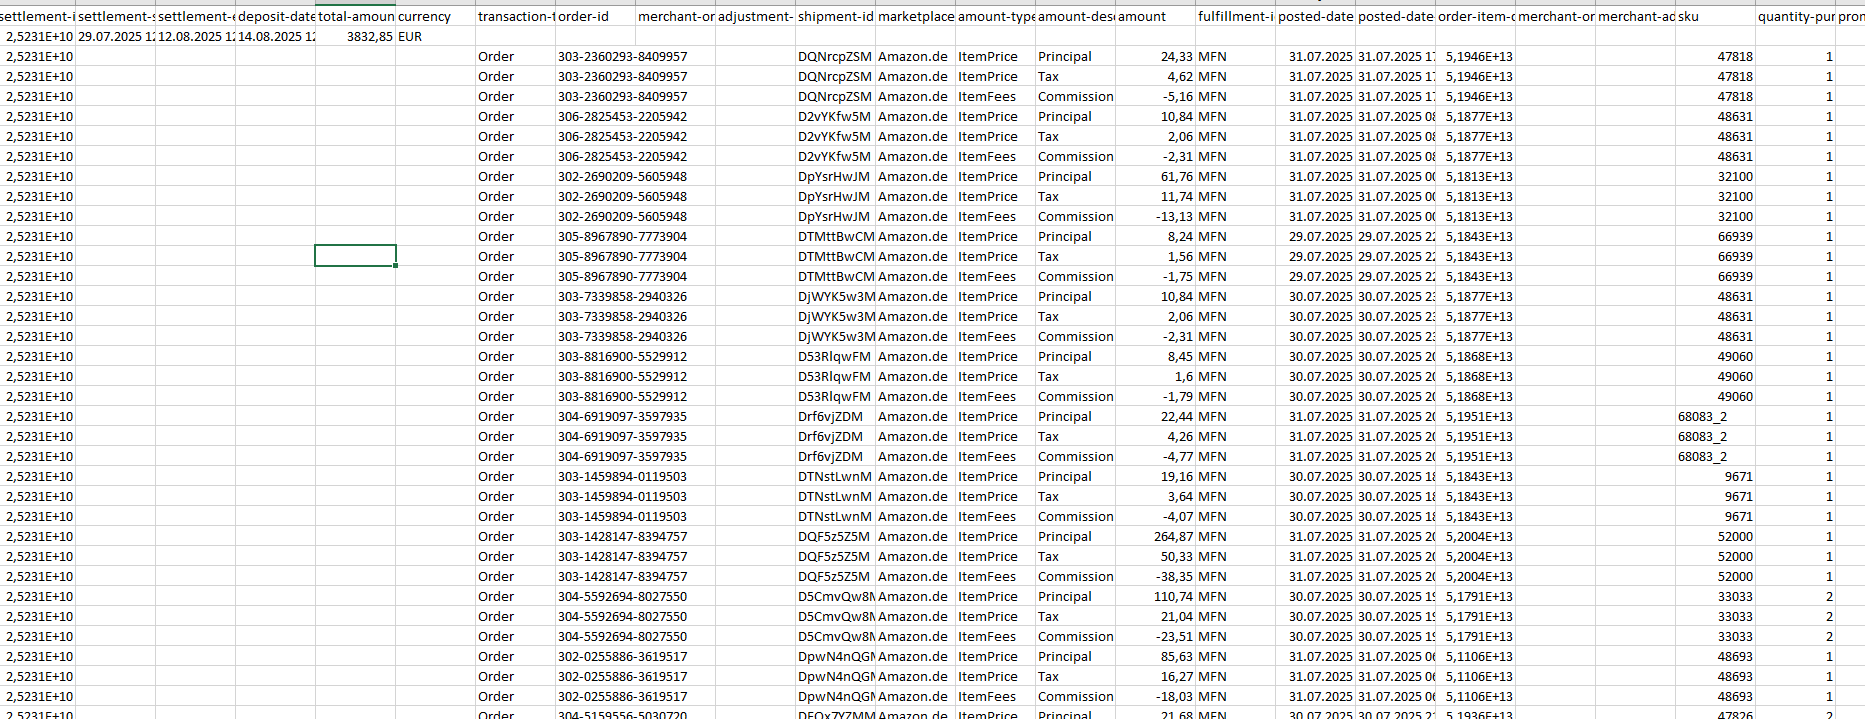Select the amount cell with value 264,87

(1155, 537)
